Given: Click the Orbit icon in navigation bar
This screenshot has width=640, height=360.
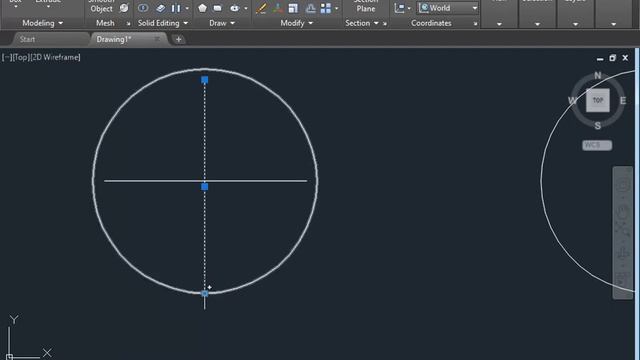Looking at the screenshot, I should pos(622,253).
